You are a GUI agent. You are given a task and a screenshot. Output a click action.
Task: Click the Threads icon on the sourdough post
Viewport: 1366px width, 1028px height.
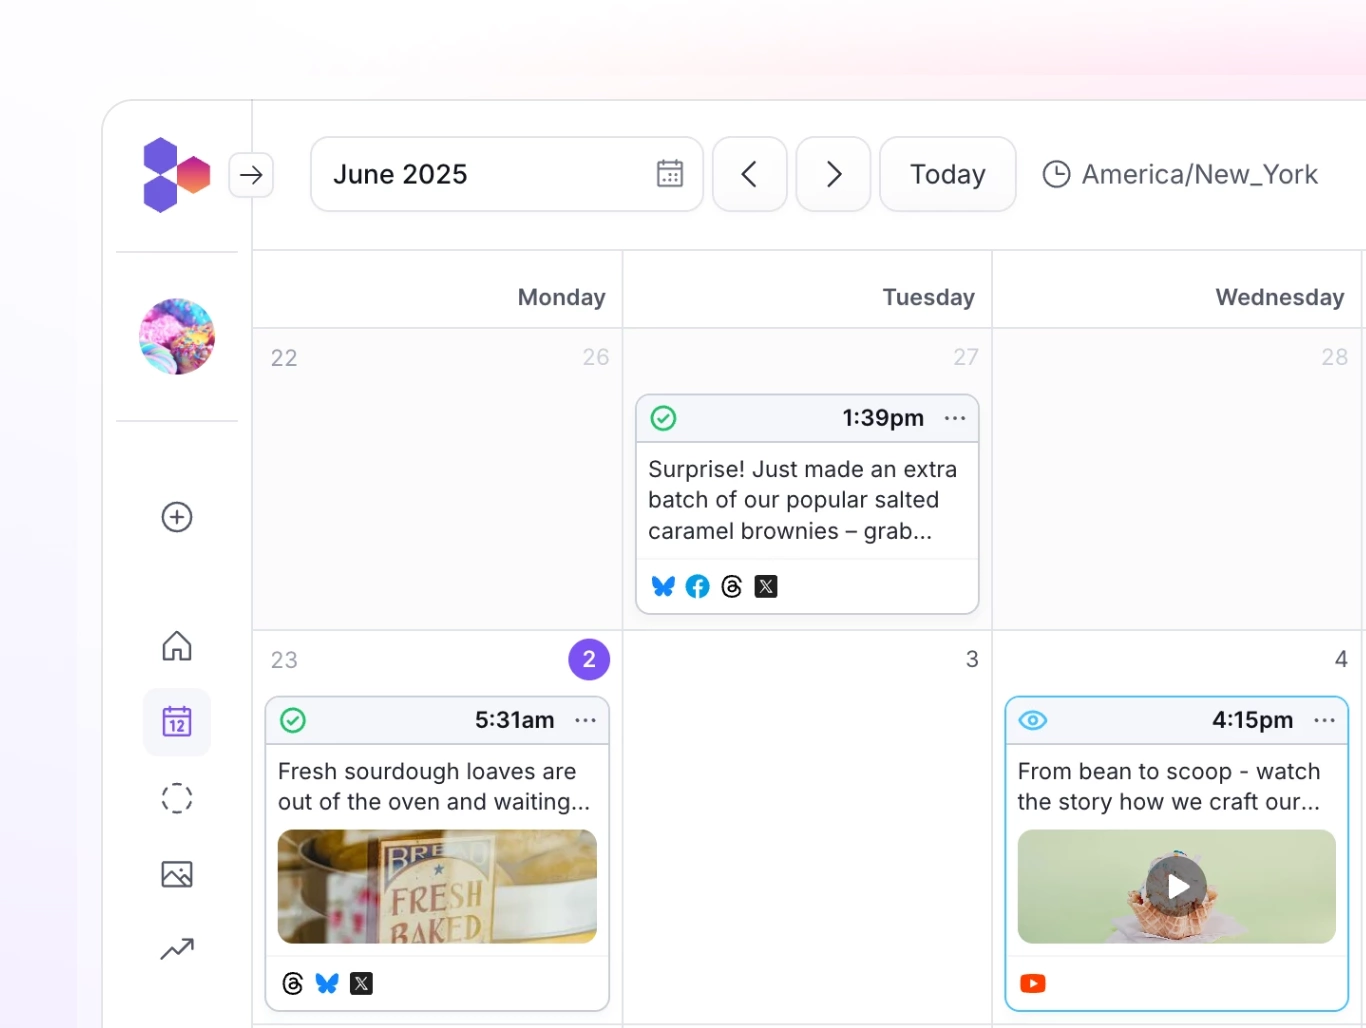tap(291, 983)
